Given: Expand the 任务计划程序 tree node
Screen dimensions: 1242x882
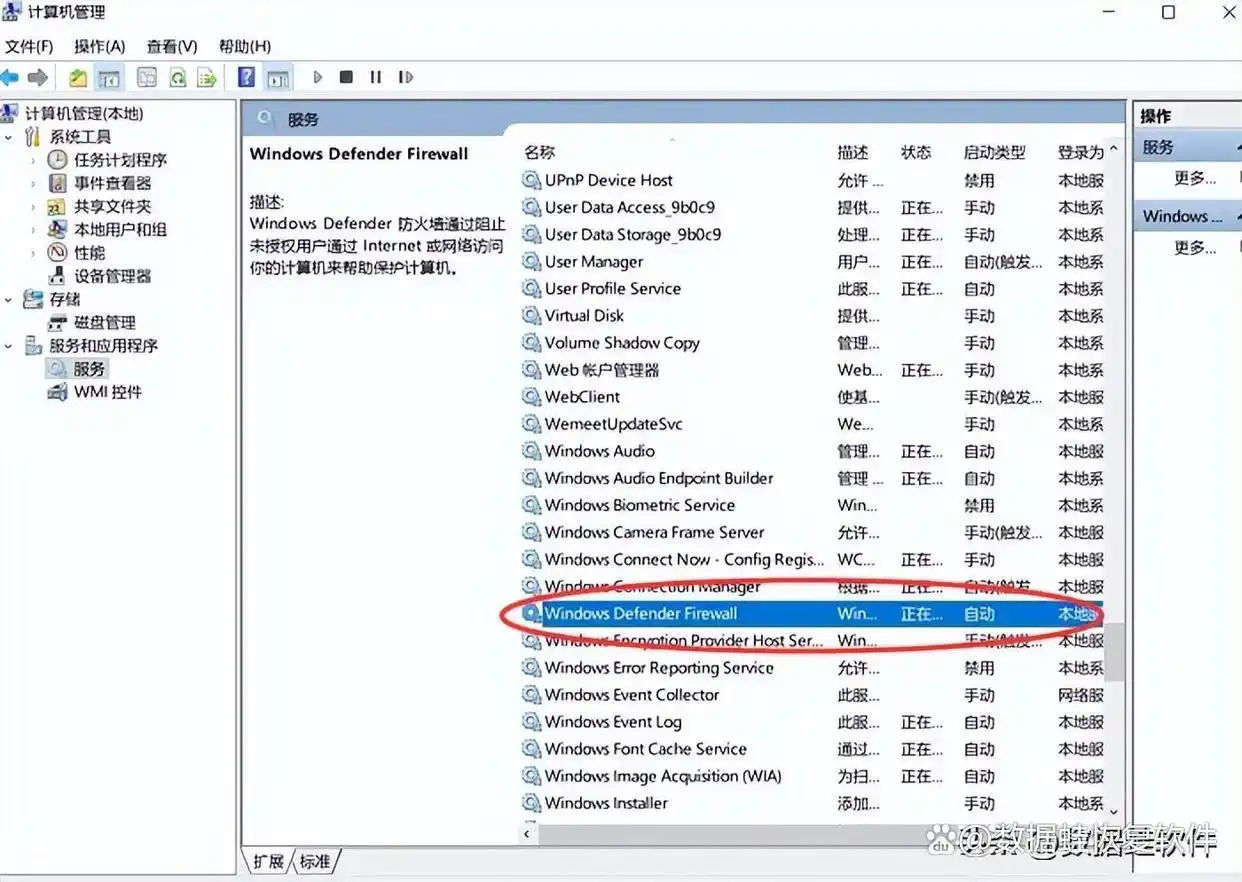Looking at the screenshot, I should [x=34, y=160].
